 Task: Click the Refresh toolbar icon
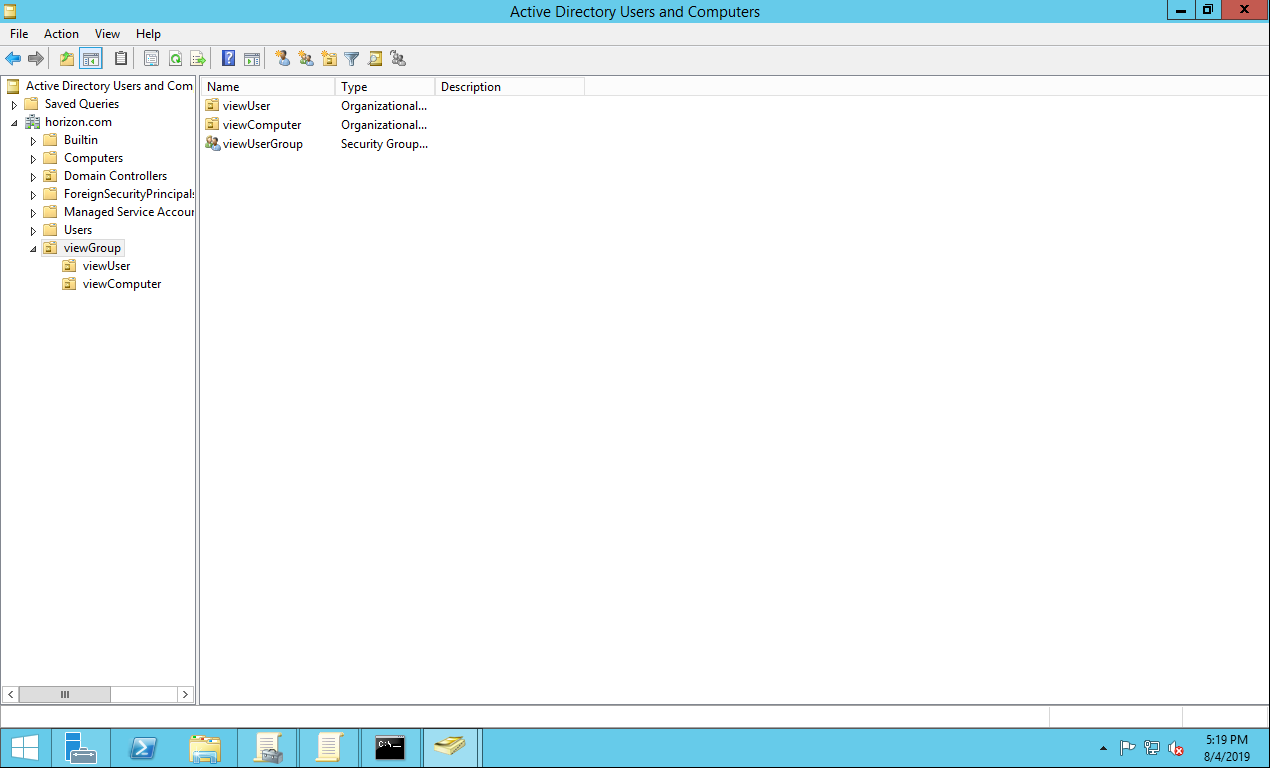[175, 59]
